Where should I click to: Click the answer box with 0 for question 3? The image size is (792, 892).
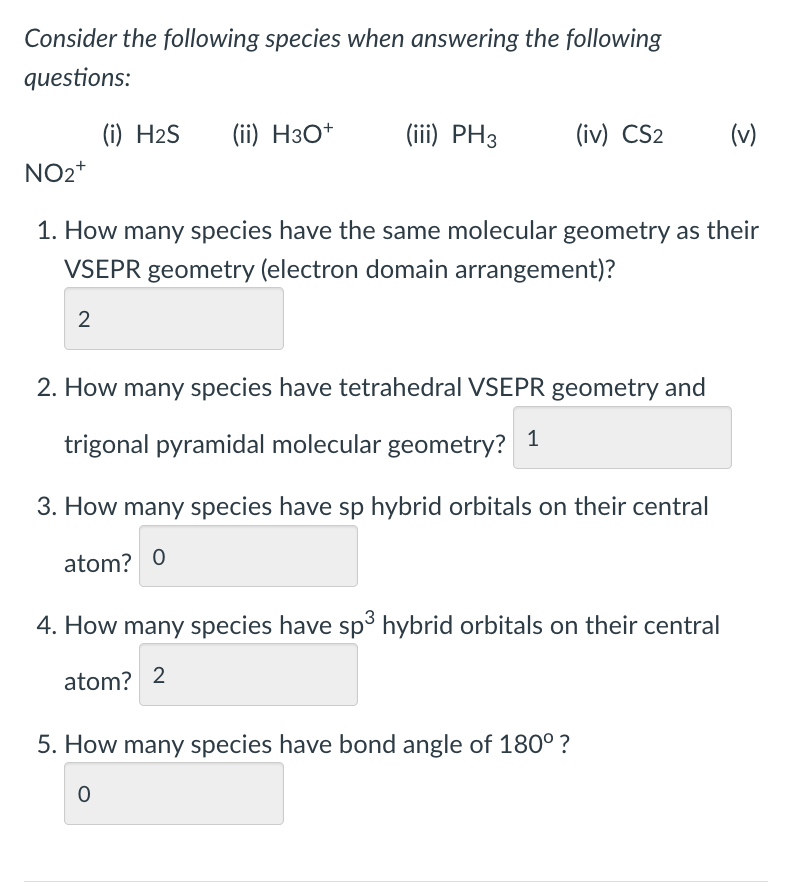[248, 556]
